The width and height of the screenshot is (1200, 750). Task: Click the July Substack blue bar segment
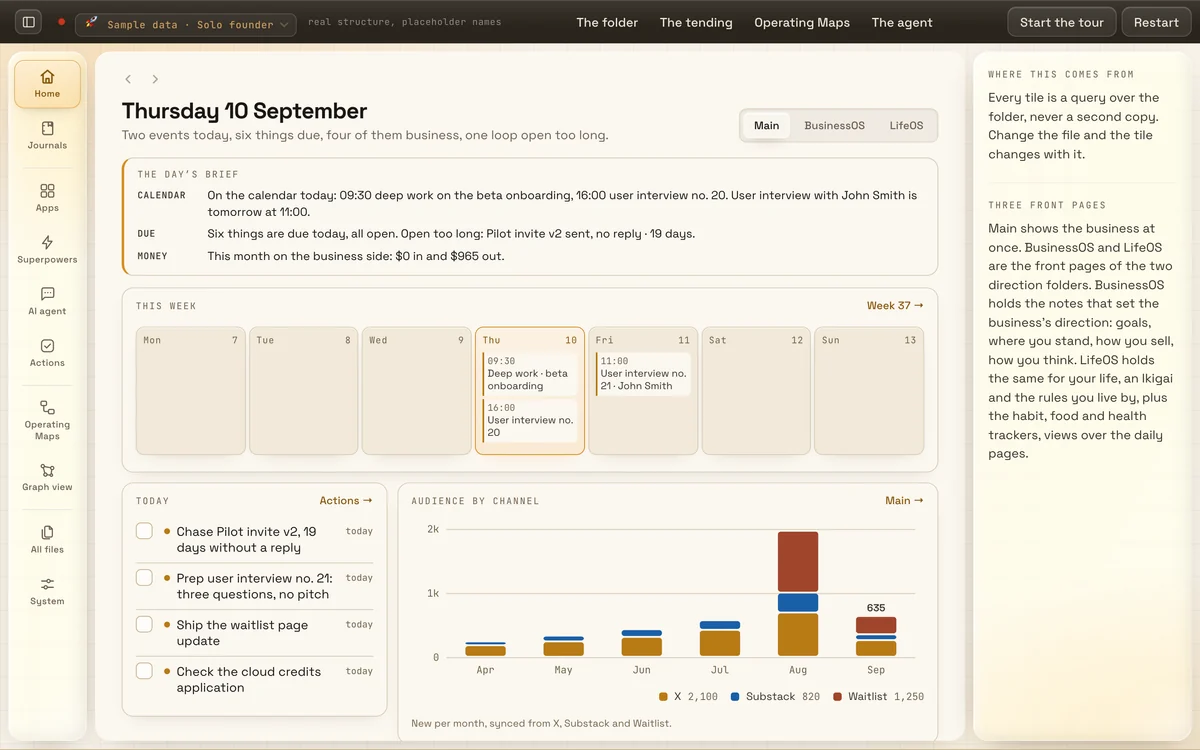(720, 625)
